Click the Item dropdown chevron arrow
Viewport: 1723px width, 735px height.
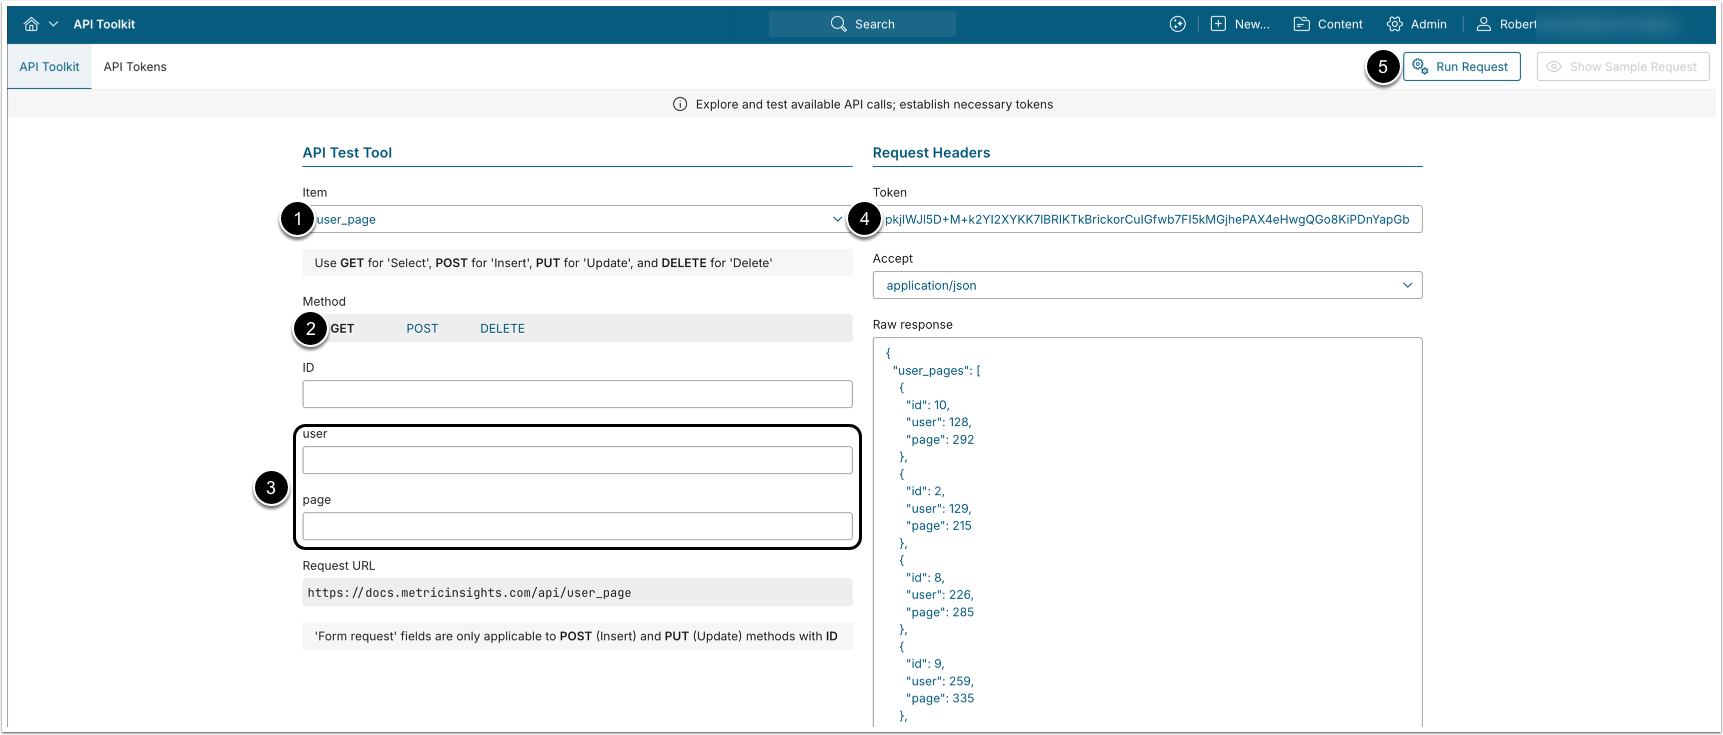tap(837, 219)
